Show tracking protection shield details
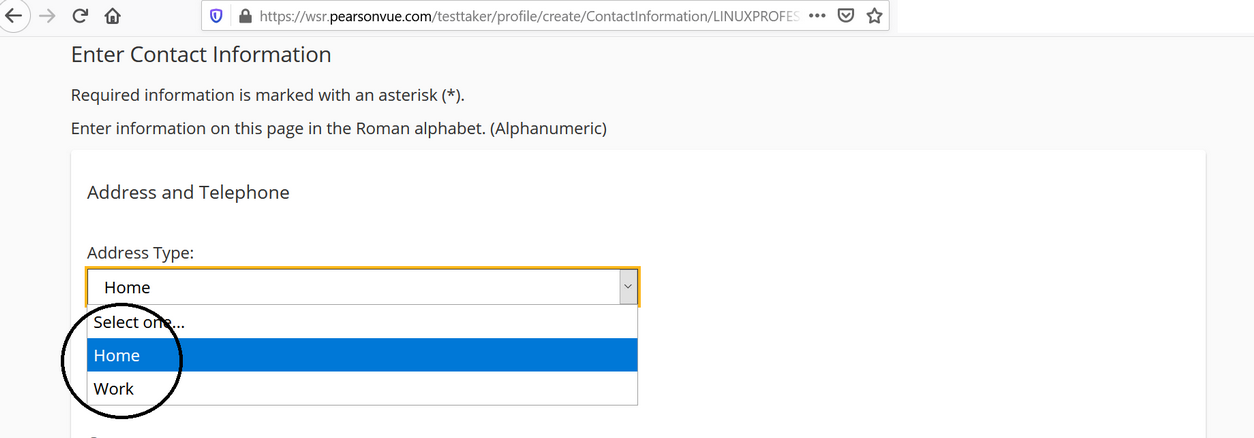The height and width of the screenshot is (438, 1254). tap(216, 16)
